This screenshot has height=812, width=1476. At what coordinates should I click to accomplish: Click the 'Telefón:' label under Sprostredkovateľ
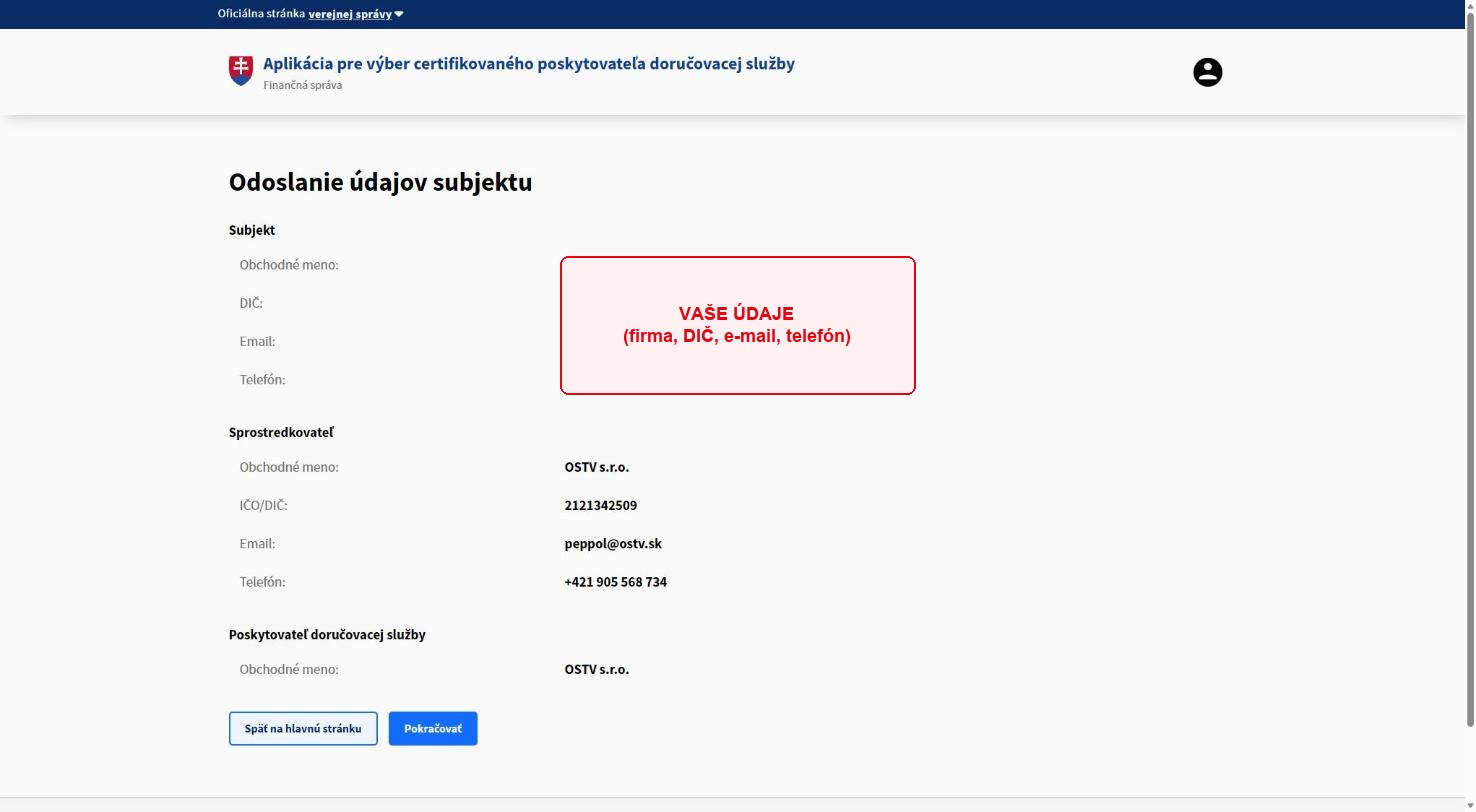point(262,582)
